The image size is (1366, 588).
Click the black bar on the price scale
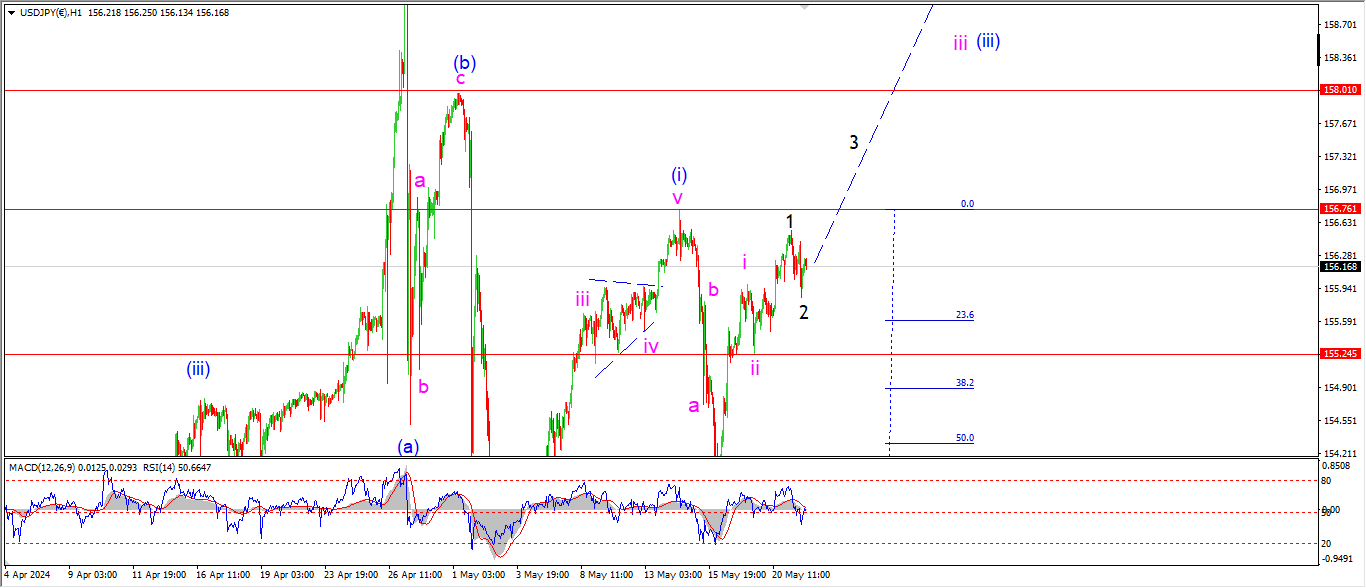[1320, 48]
